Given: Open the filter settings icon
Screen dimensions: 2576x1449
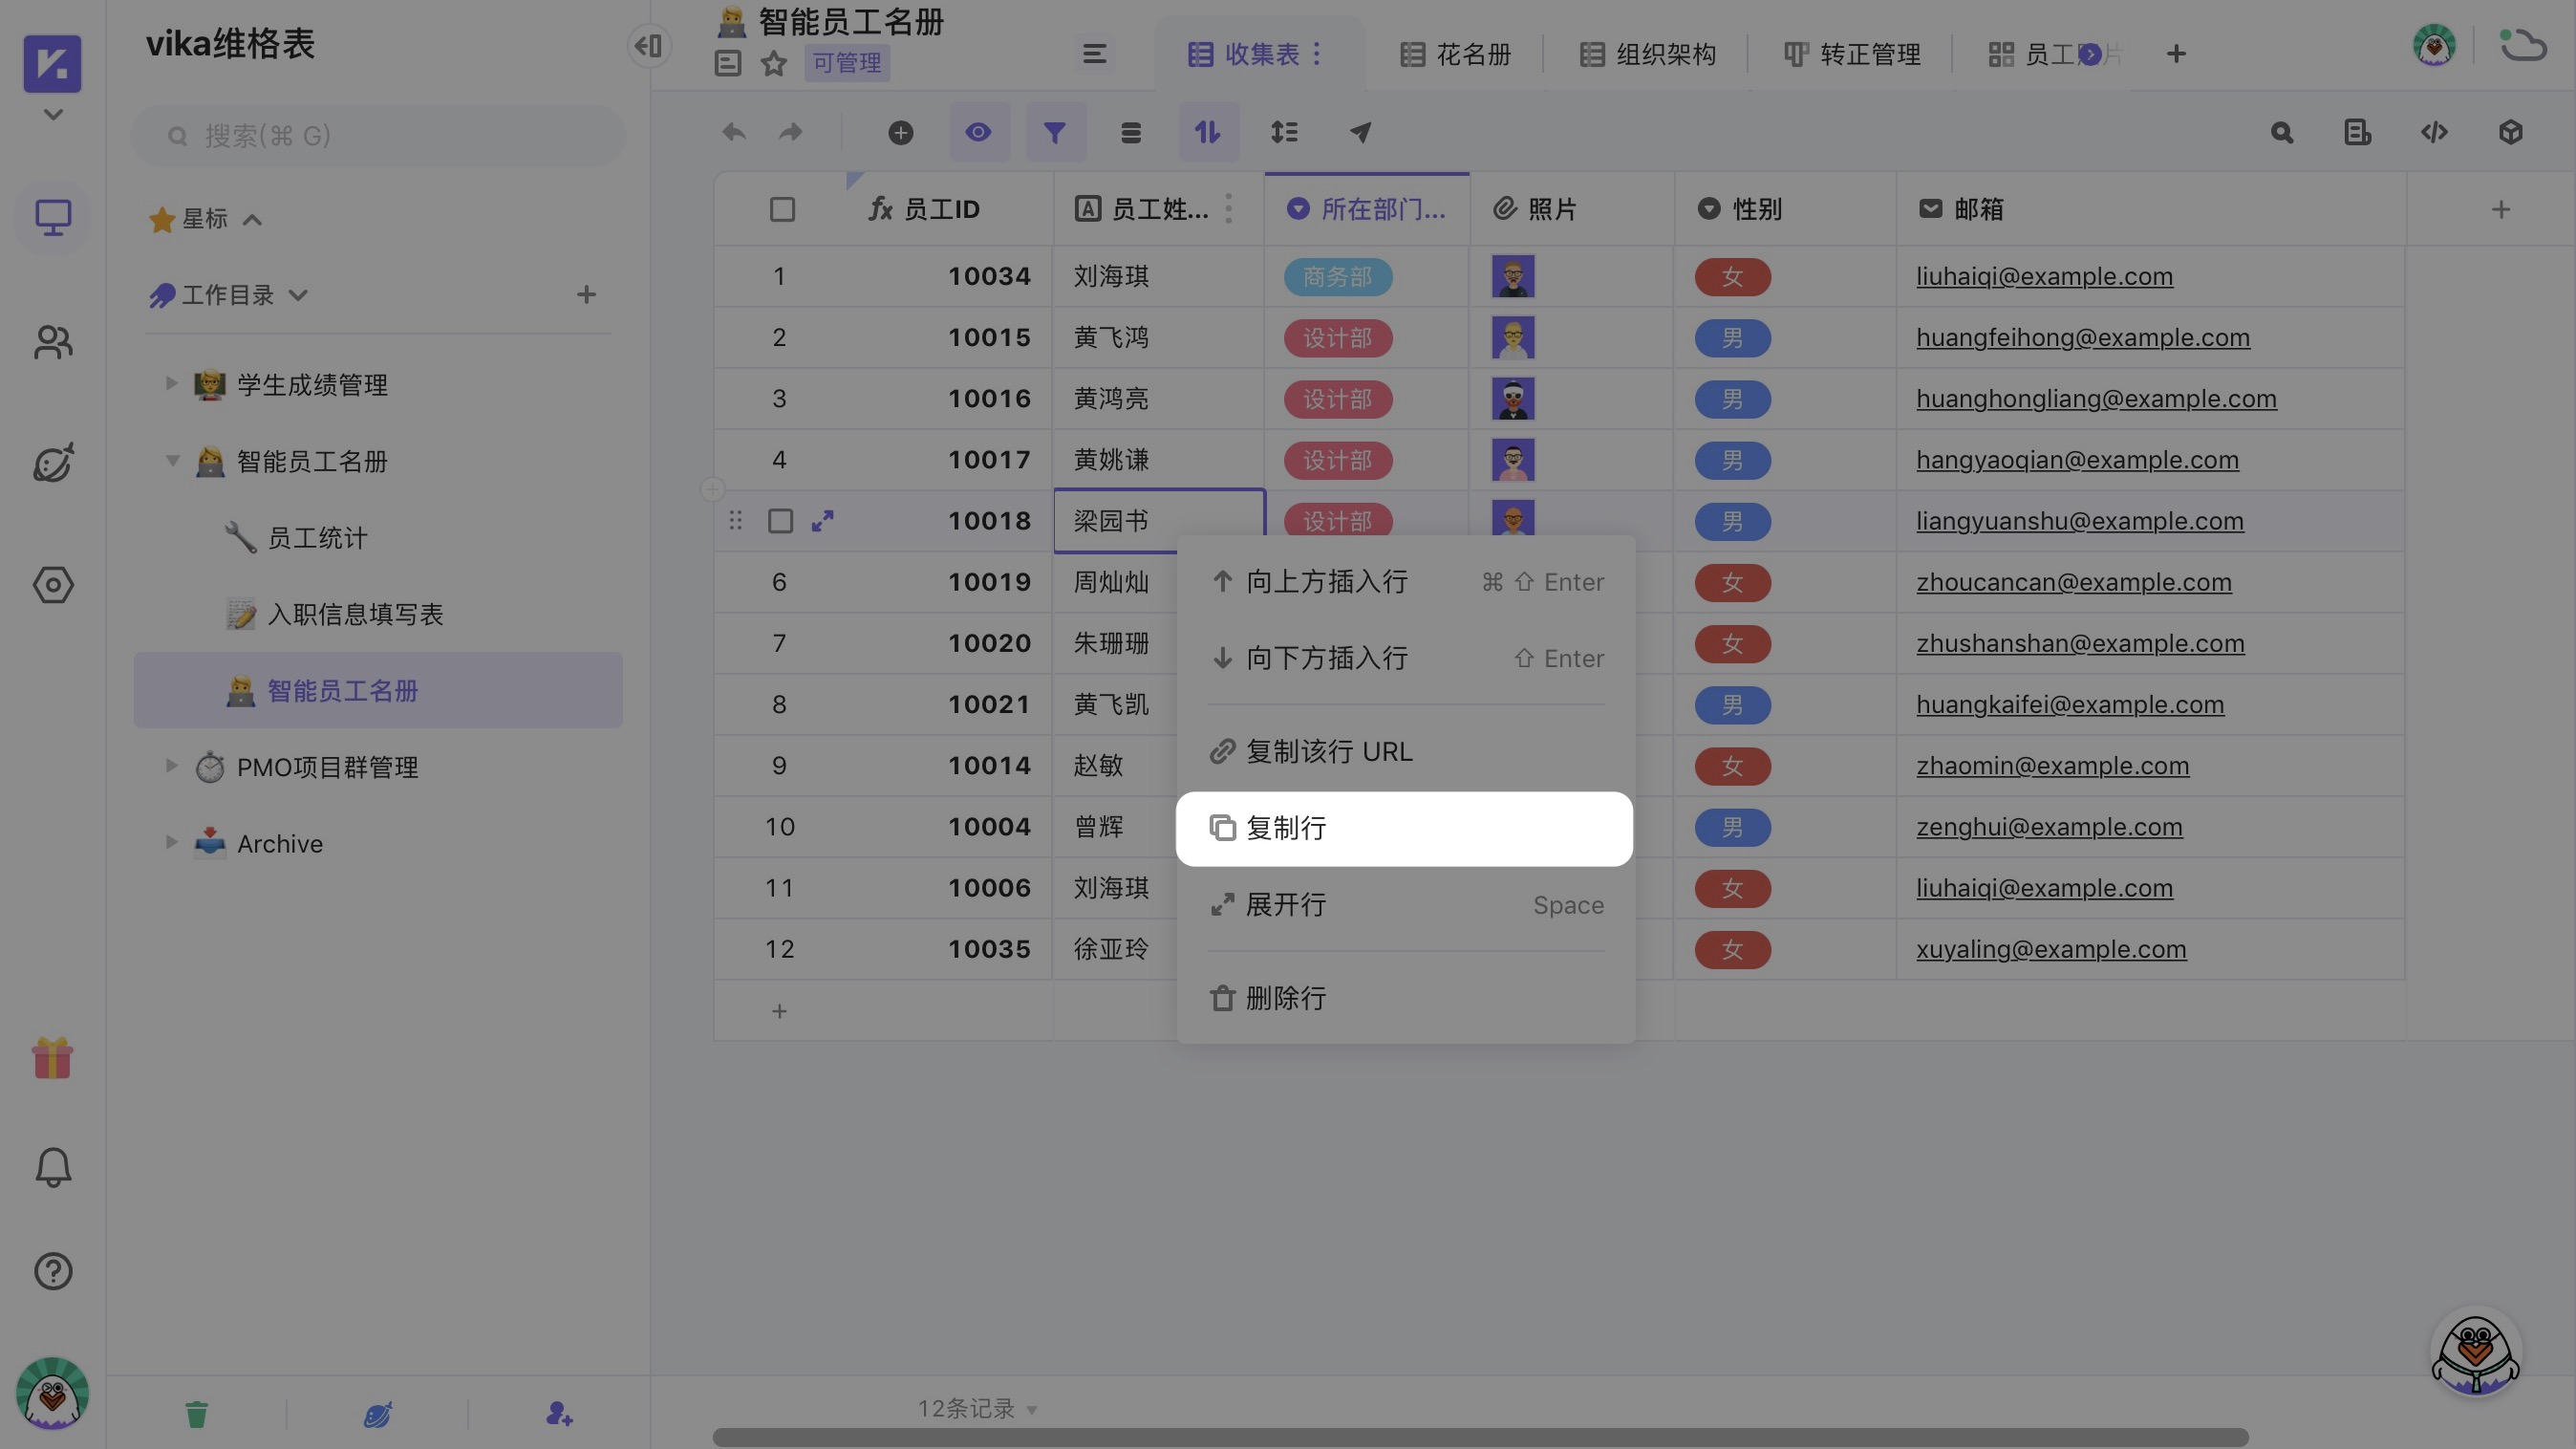Looking at the screenshot, I should [x=1055, y=132].
